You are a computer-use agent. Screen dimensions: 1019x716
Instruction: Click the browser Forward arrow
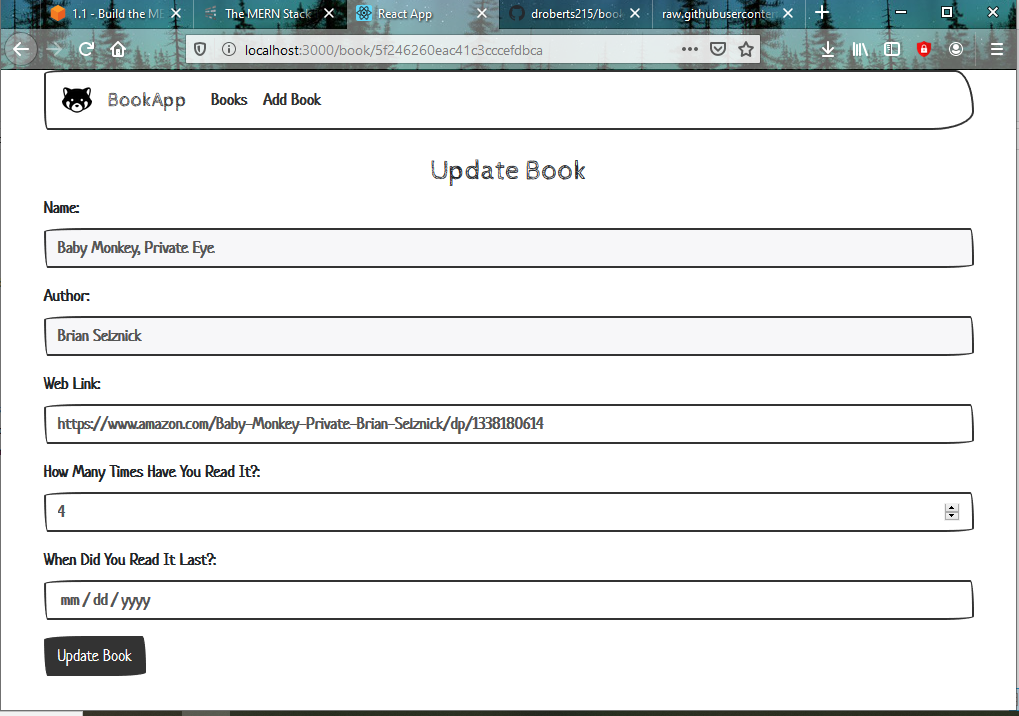tap(55, 49)
